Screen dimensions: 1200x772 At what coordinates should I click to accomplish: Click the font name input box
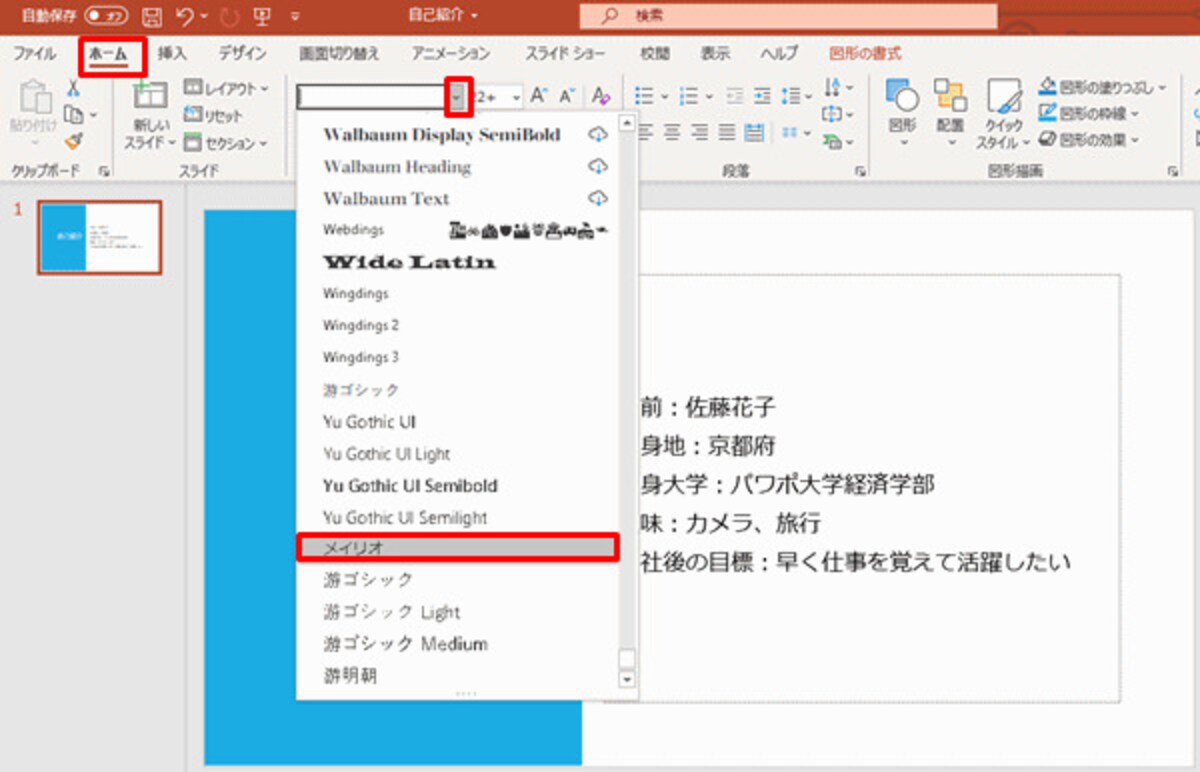coord(371,97)
